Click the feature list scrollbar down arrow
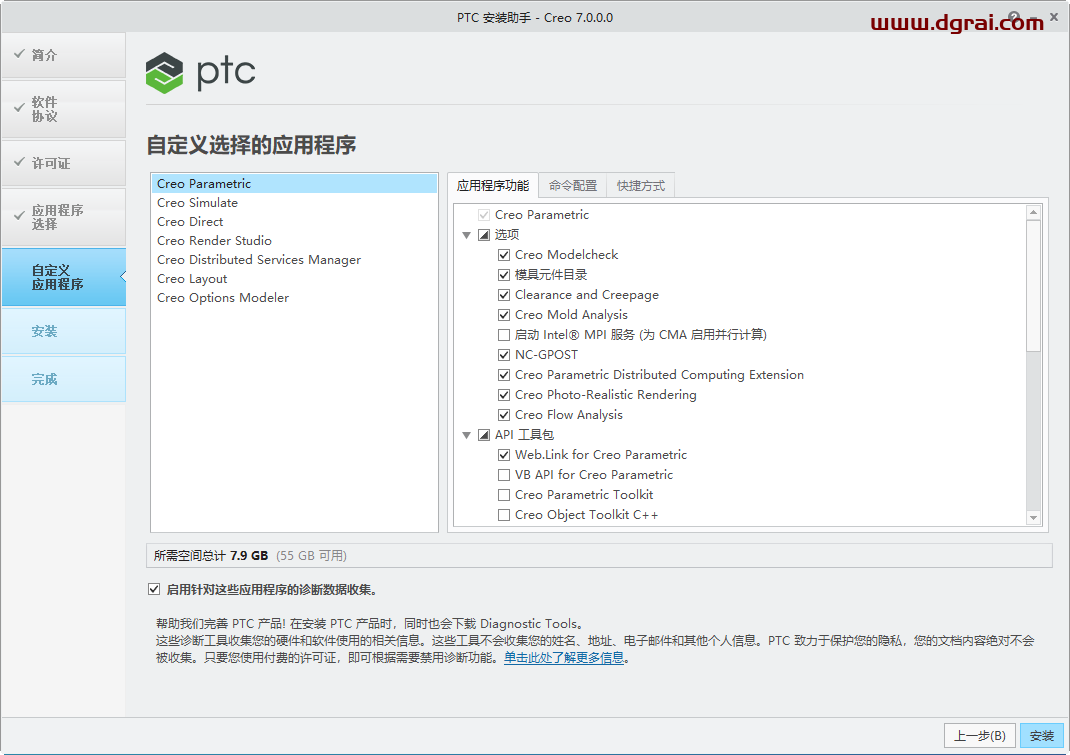1070x755 pixels. [x=1033, y=517]
